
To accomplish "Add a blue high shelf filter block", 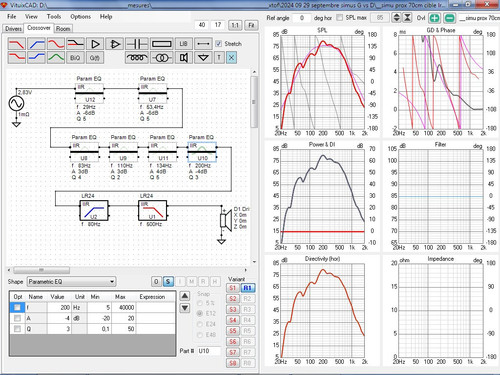I will (x=36, y=58).
